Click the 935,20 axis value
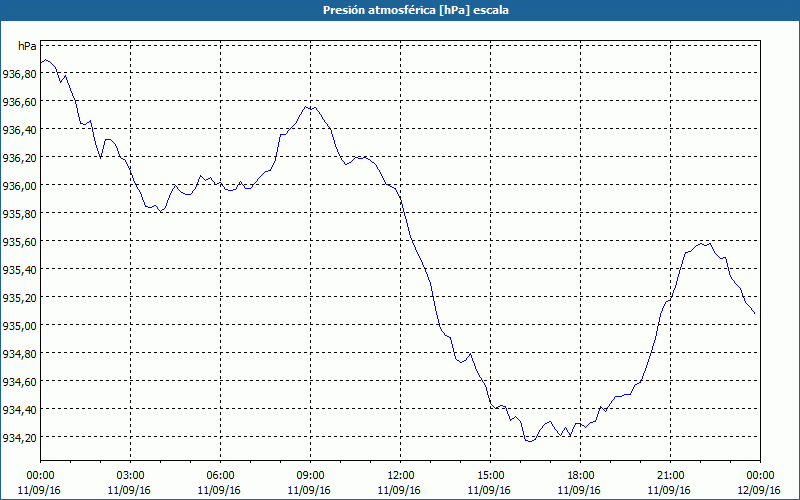Screen dimensions: 800x500 point(19,298)
